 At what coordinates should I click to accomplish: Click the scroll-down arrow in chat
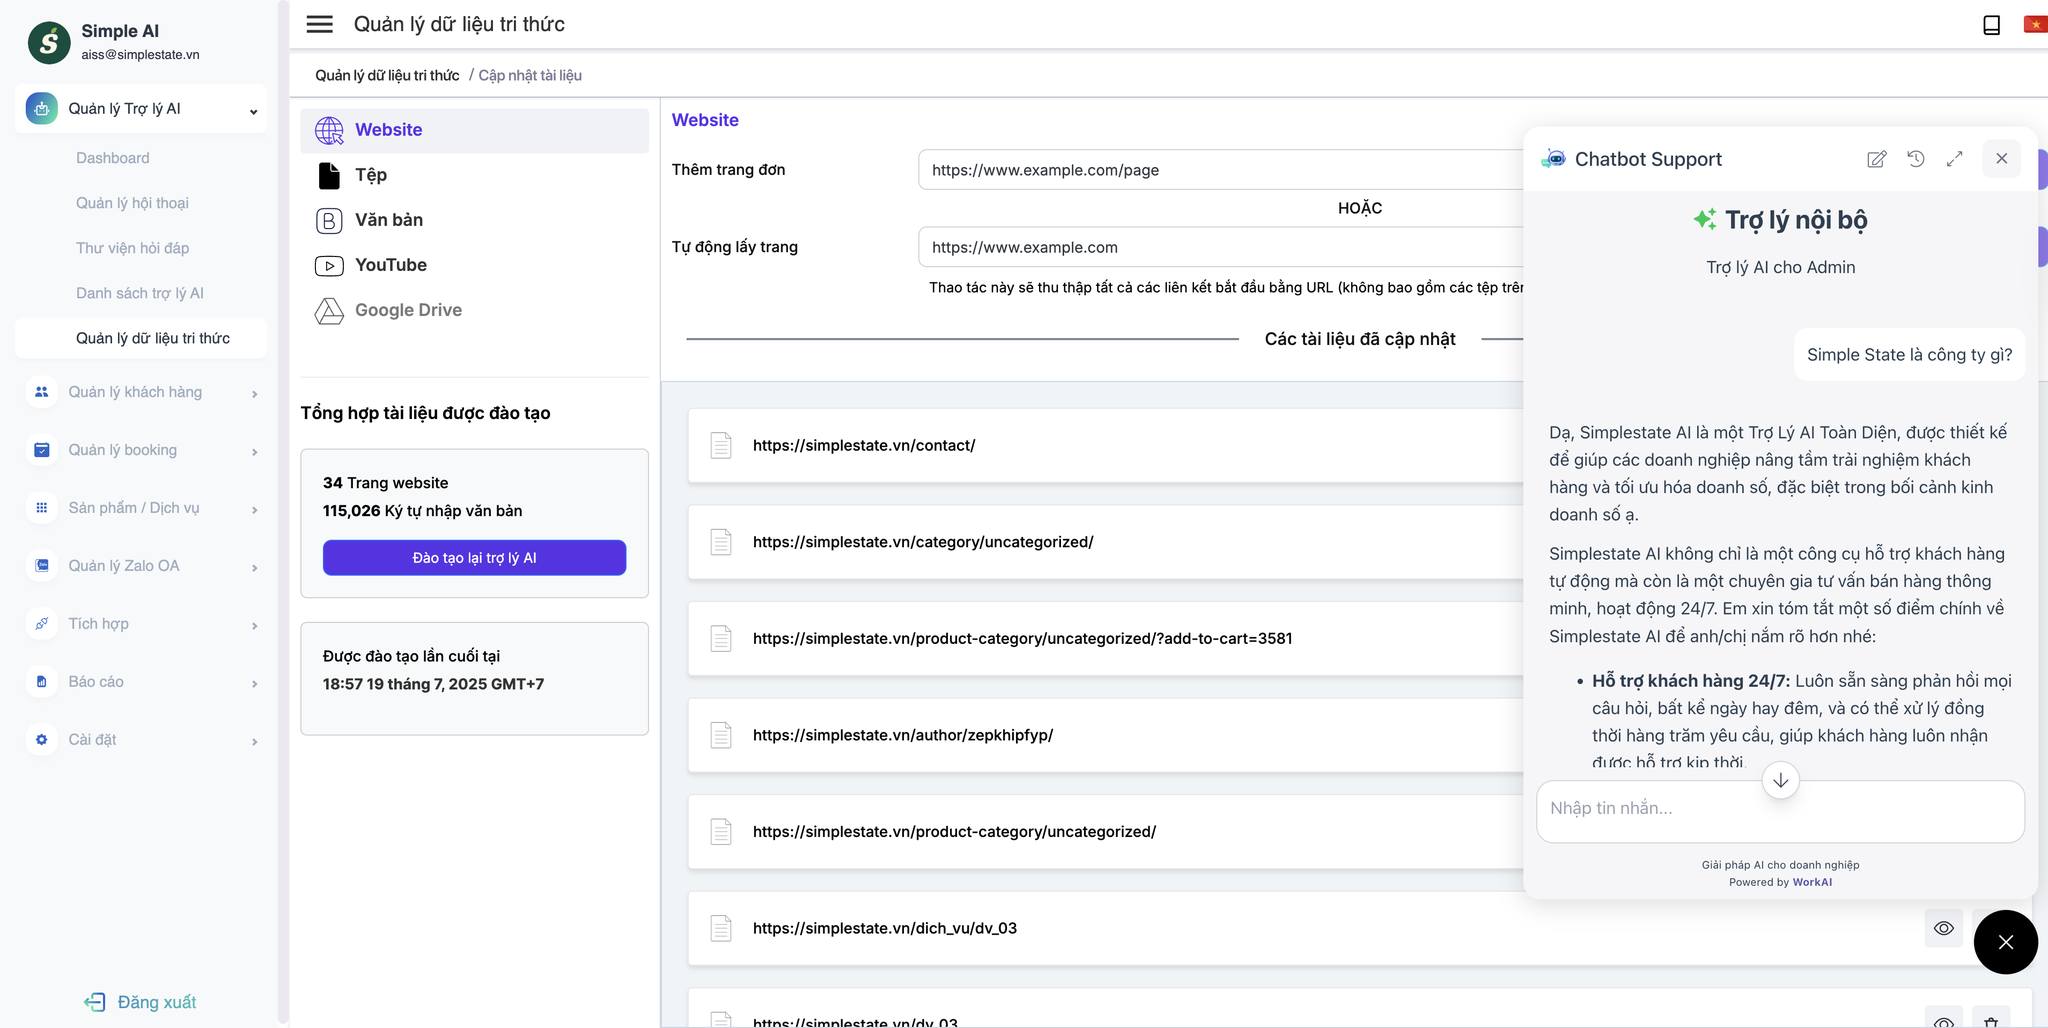point(1780,780)
